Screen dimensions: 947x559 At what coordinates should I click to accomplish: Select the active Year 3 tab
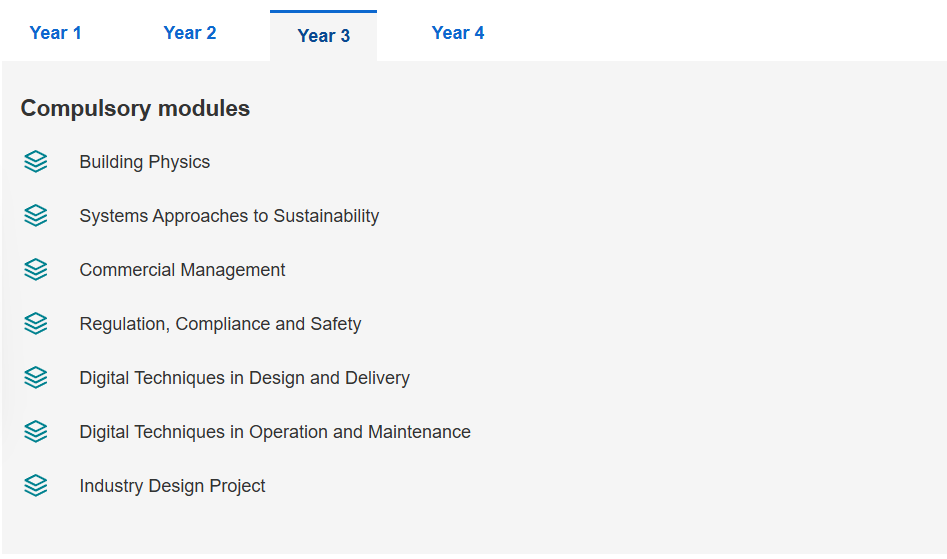tap(324, 36)
